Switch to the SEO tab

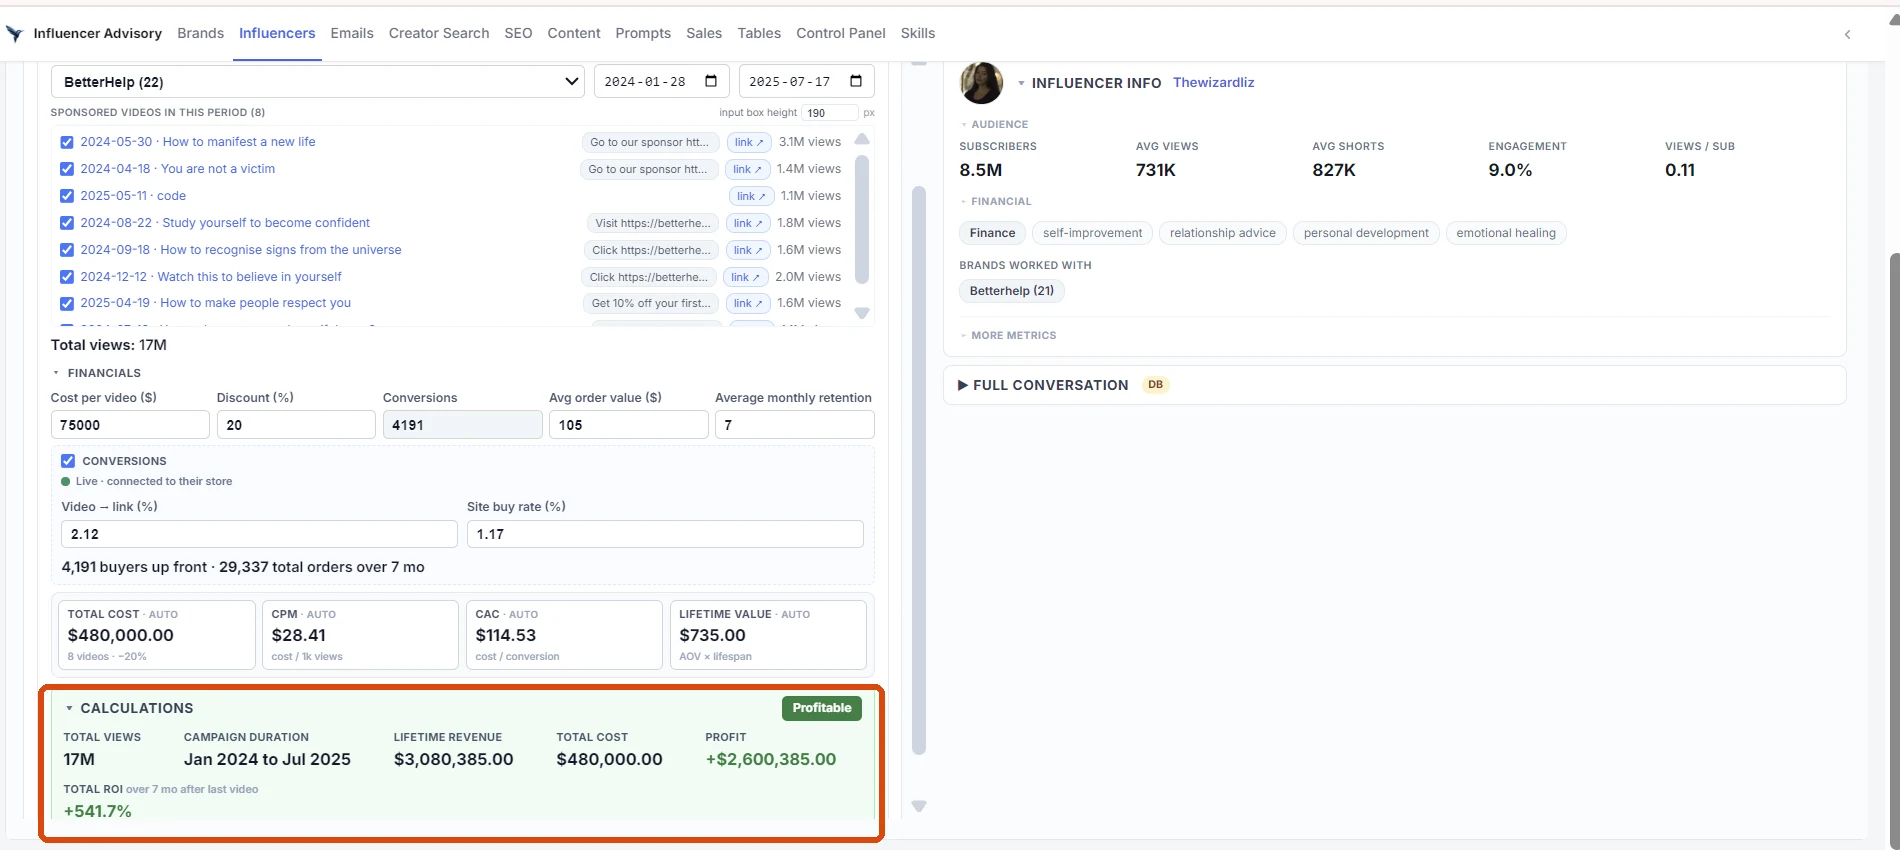tap(518, 33)
